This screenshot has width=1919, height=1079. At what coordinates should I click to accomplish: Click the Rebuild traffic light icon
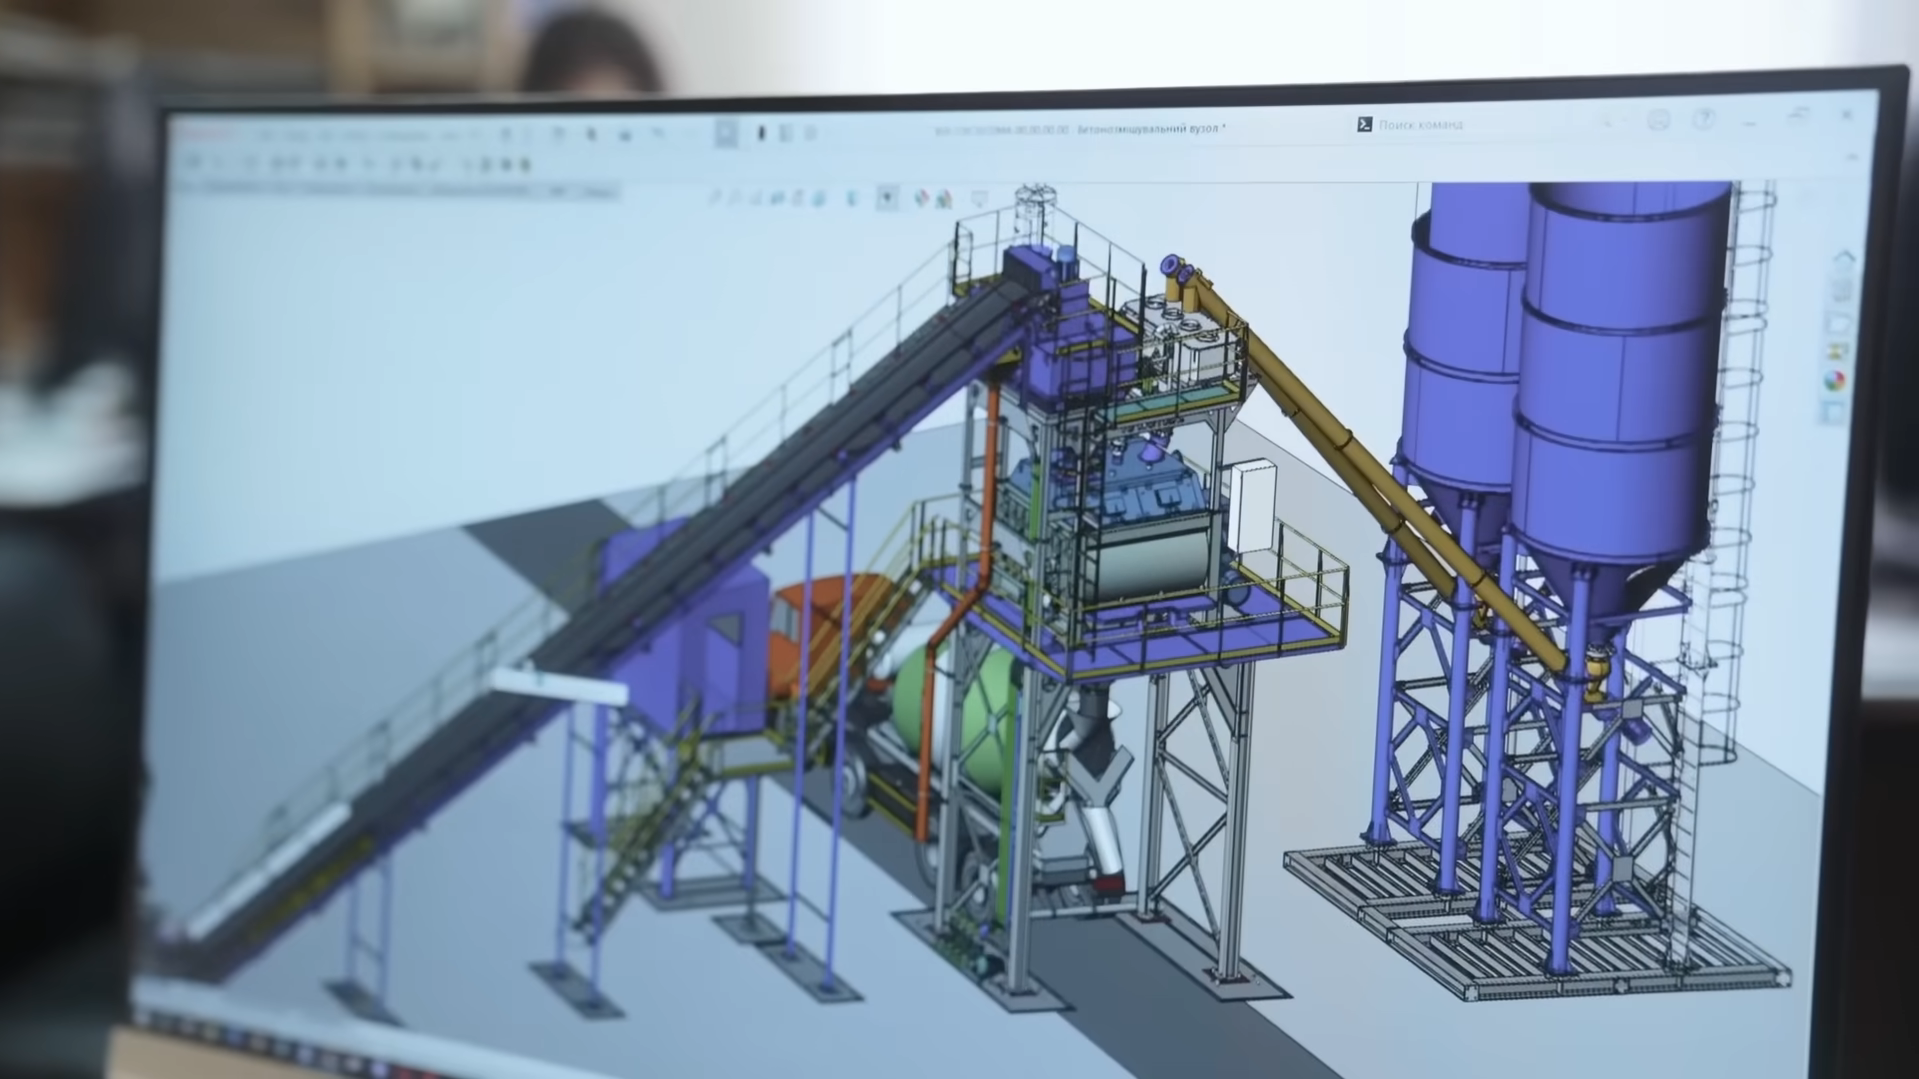tap(761, 133)
